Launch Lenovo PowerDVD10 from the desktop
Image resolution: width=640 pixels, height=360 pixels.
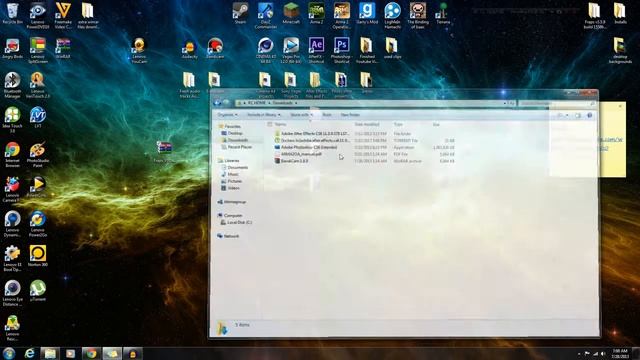[x=38, y=16]
